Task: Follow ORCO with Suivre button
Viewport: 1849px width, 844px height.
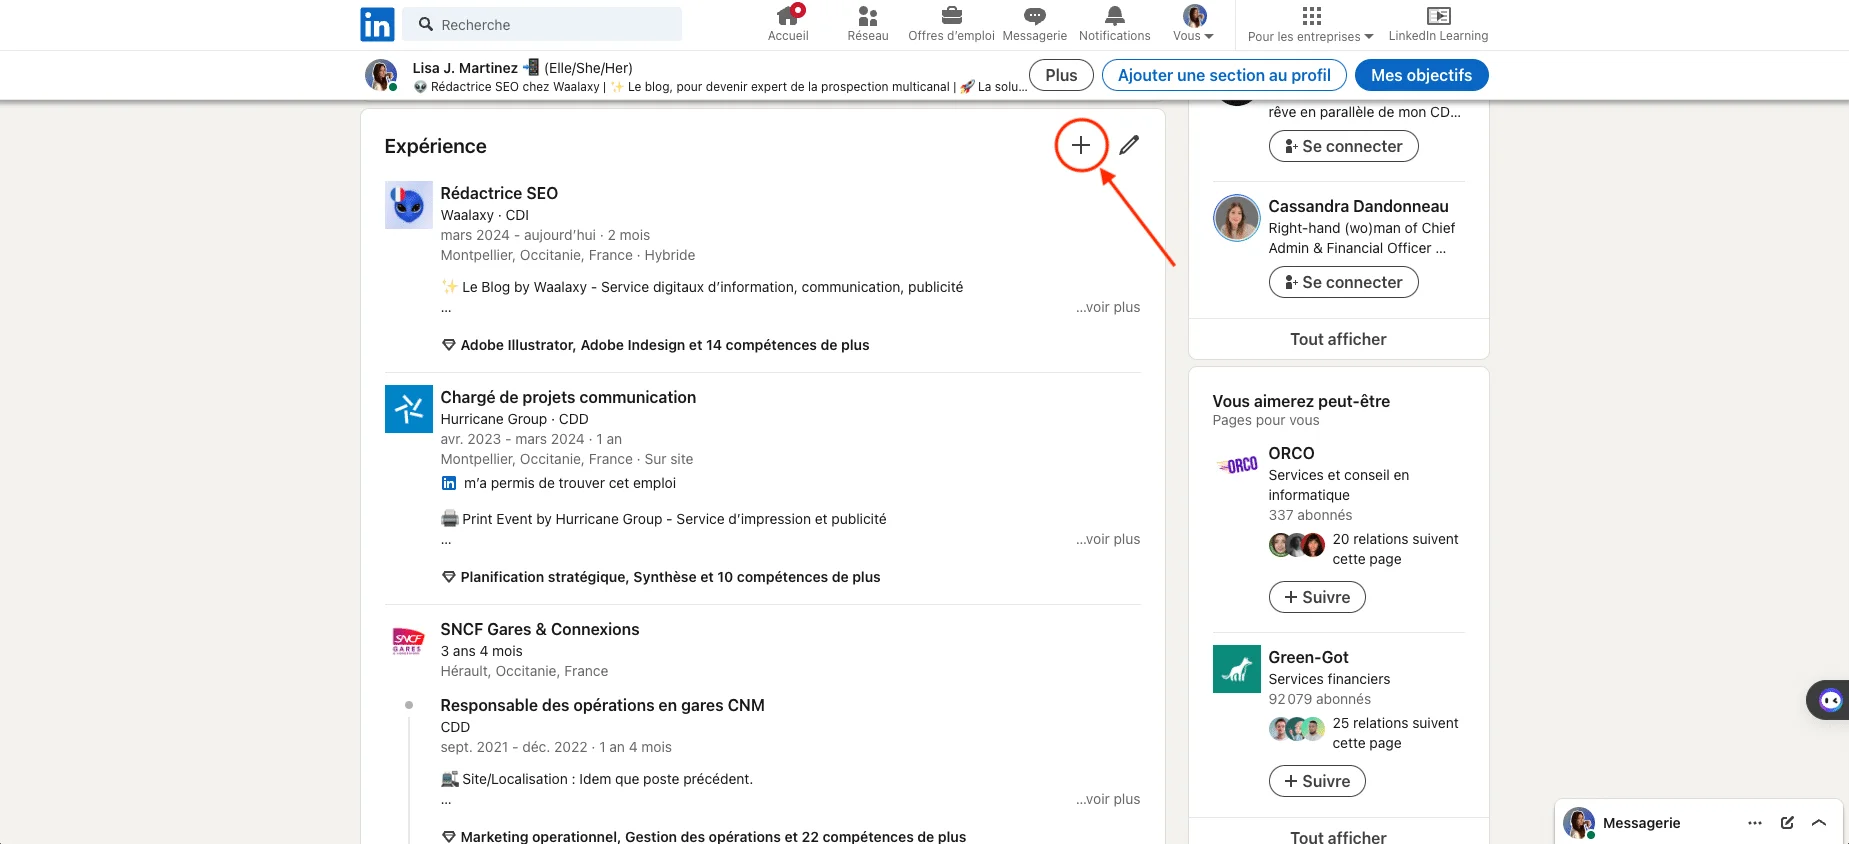Action: coord(1317,597)
